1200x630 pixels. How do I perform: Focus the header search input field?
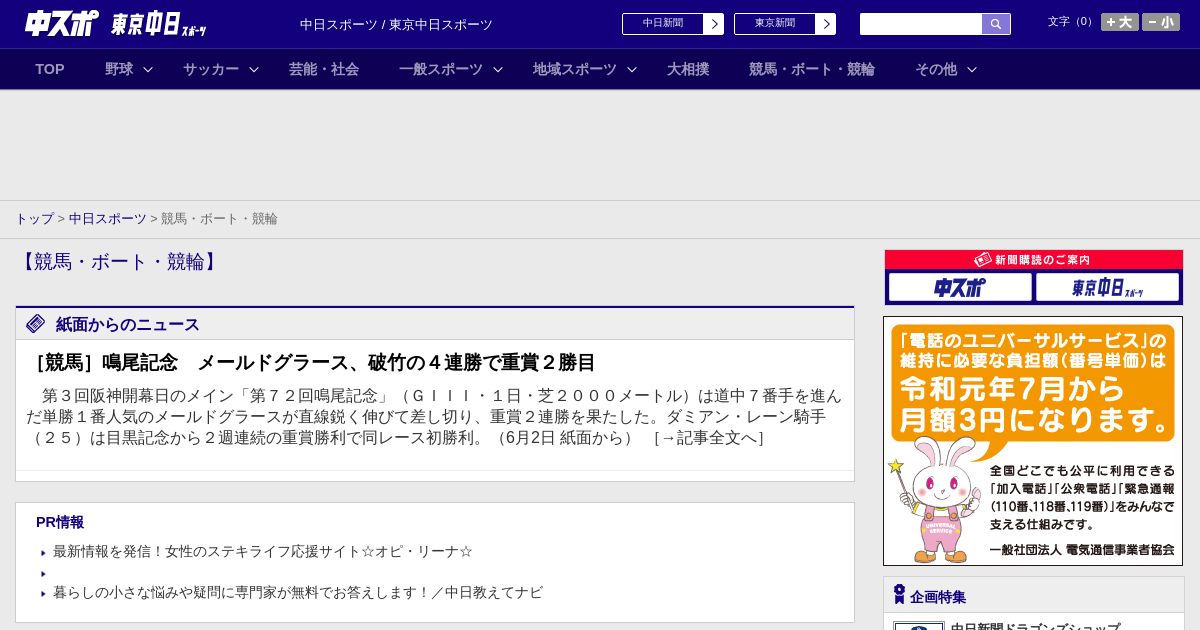(921, 24)
